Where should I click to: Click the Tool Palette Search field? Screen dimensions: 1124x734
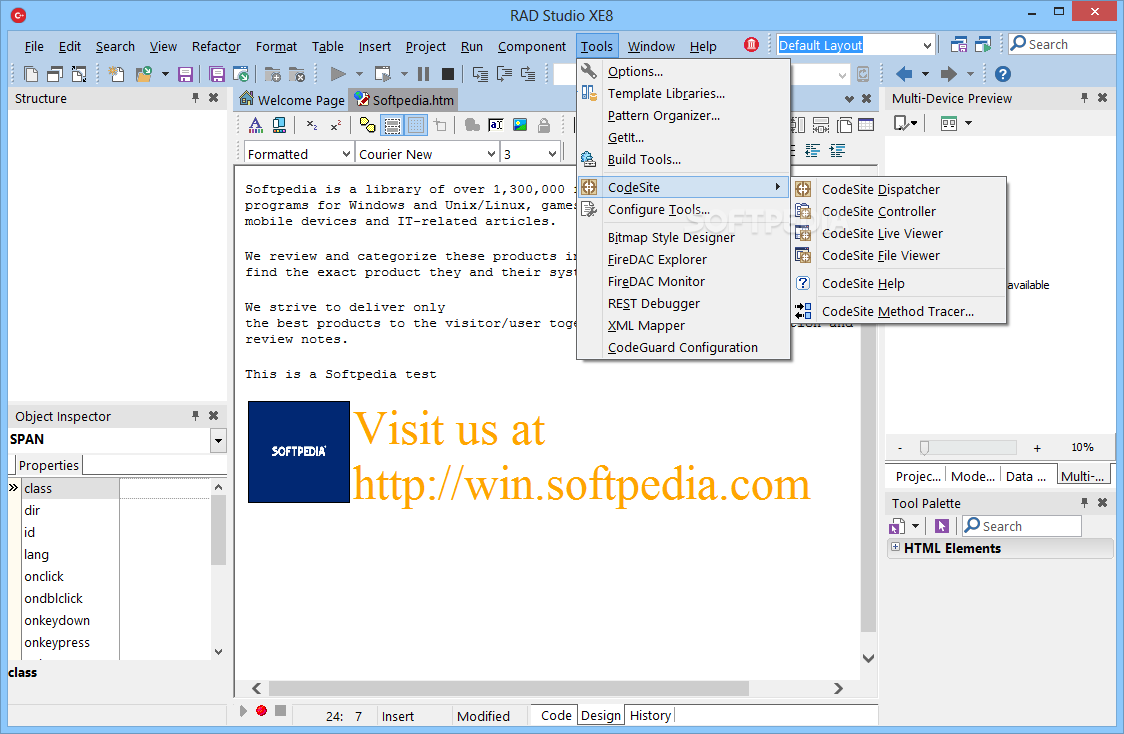(x=1021, y=526)
